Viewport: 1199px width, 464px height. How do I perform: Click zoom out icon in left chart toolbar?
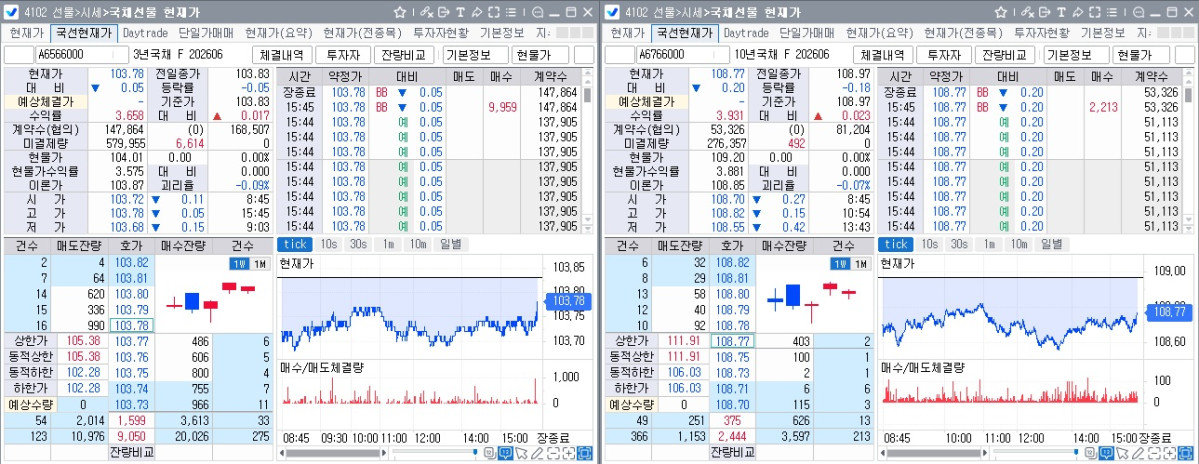tap(553, 453)
